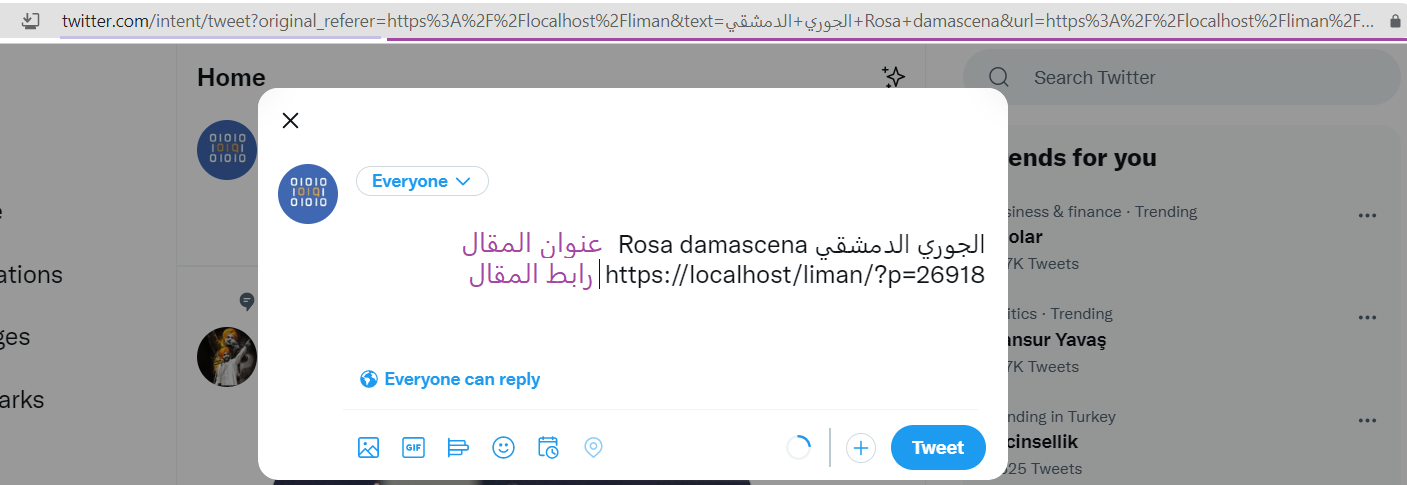Open the GIF picker icon
Viewport: 1407px width, 485px height.
[413, 448]
